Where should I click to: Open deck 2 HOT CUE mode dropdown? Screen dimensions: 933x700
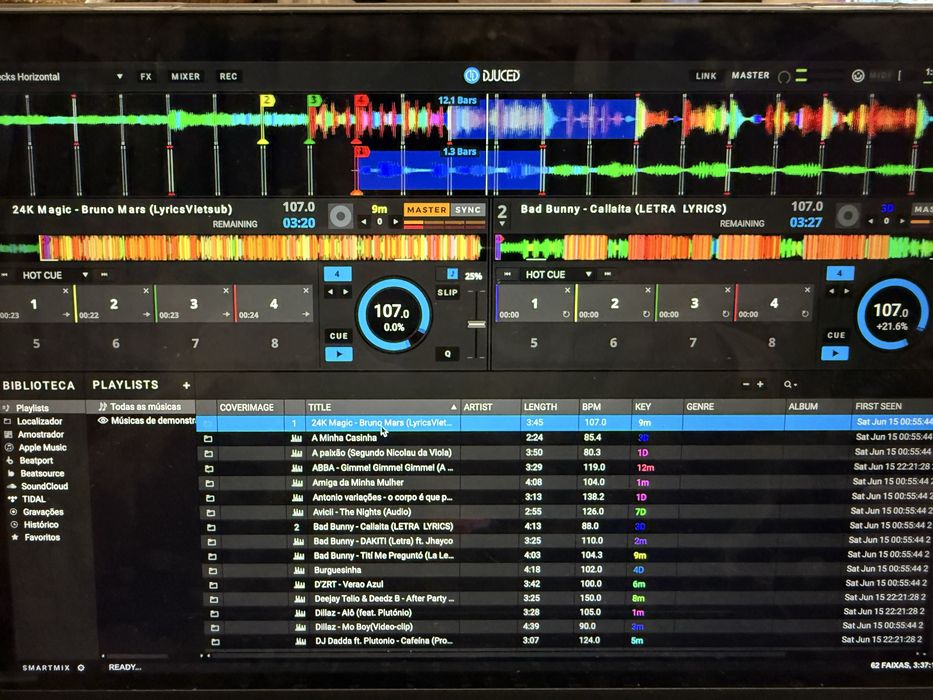[588, 274]
